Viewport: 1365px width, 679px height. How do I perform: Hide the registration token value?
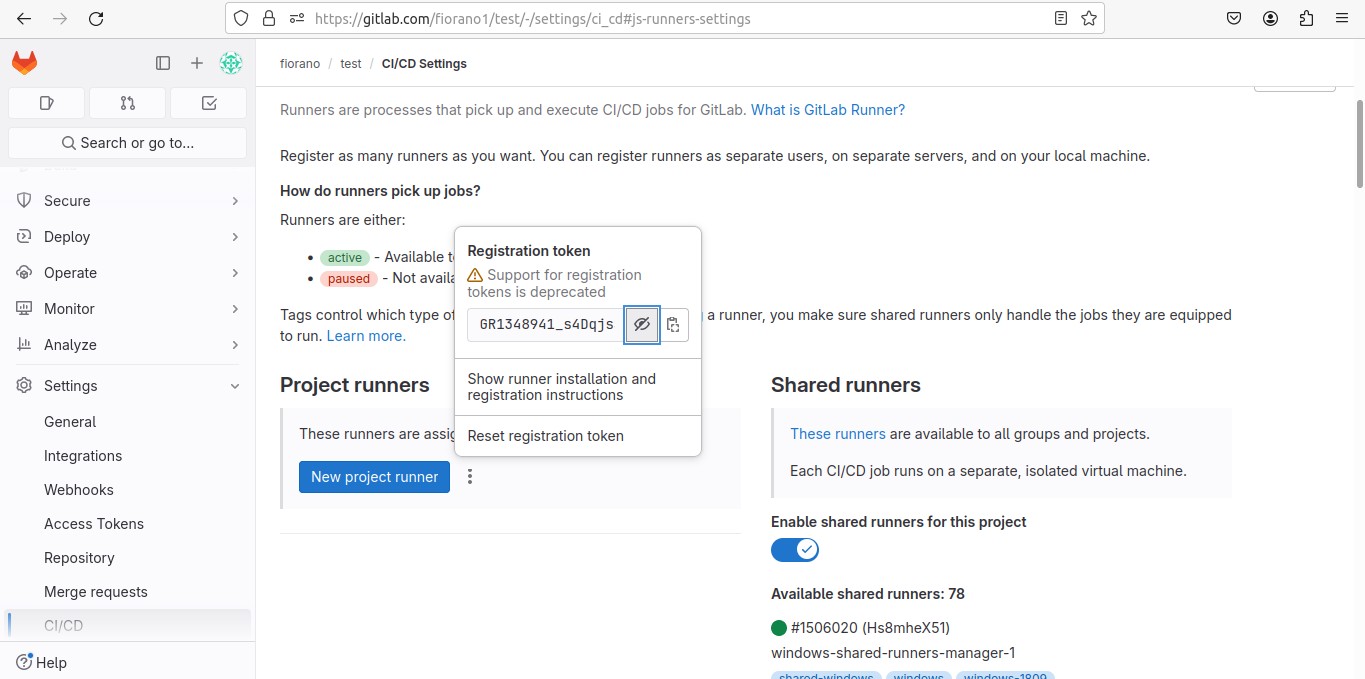click(642, 324)
